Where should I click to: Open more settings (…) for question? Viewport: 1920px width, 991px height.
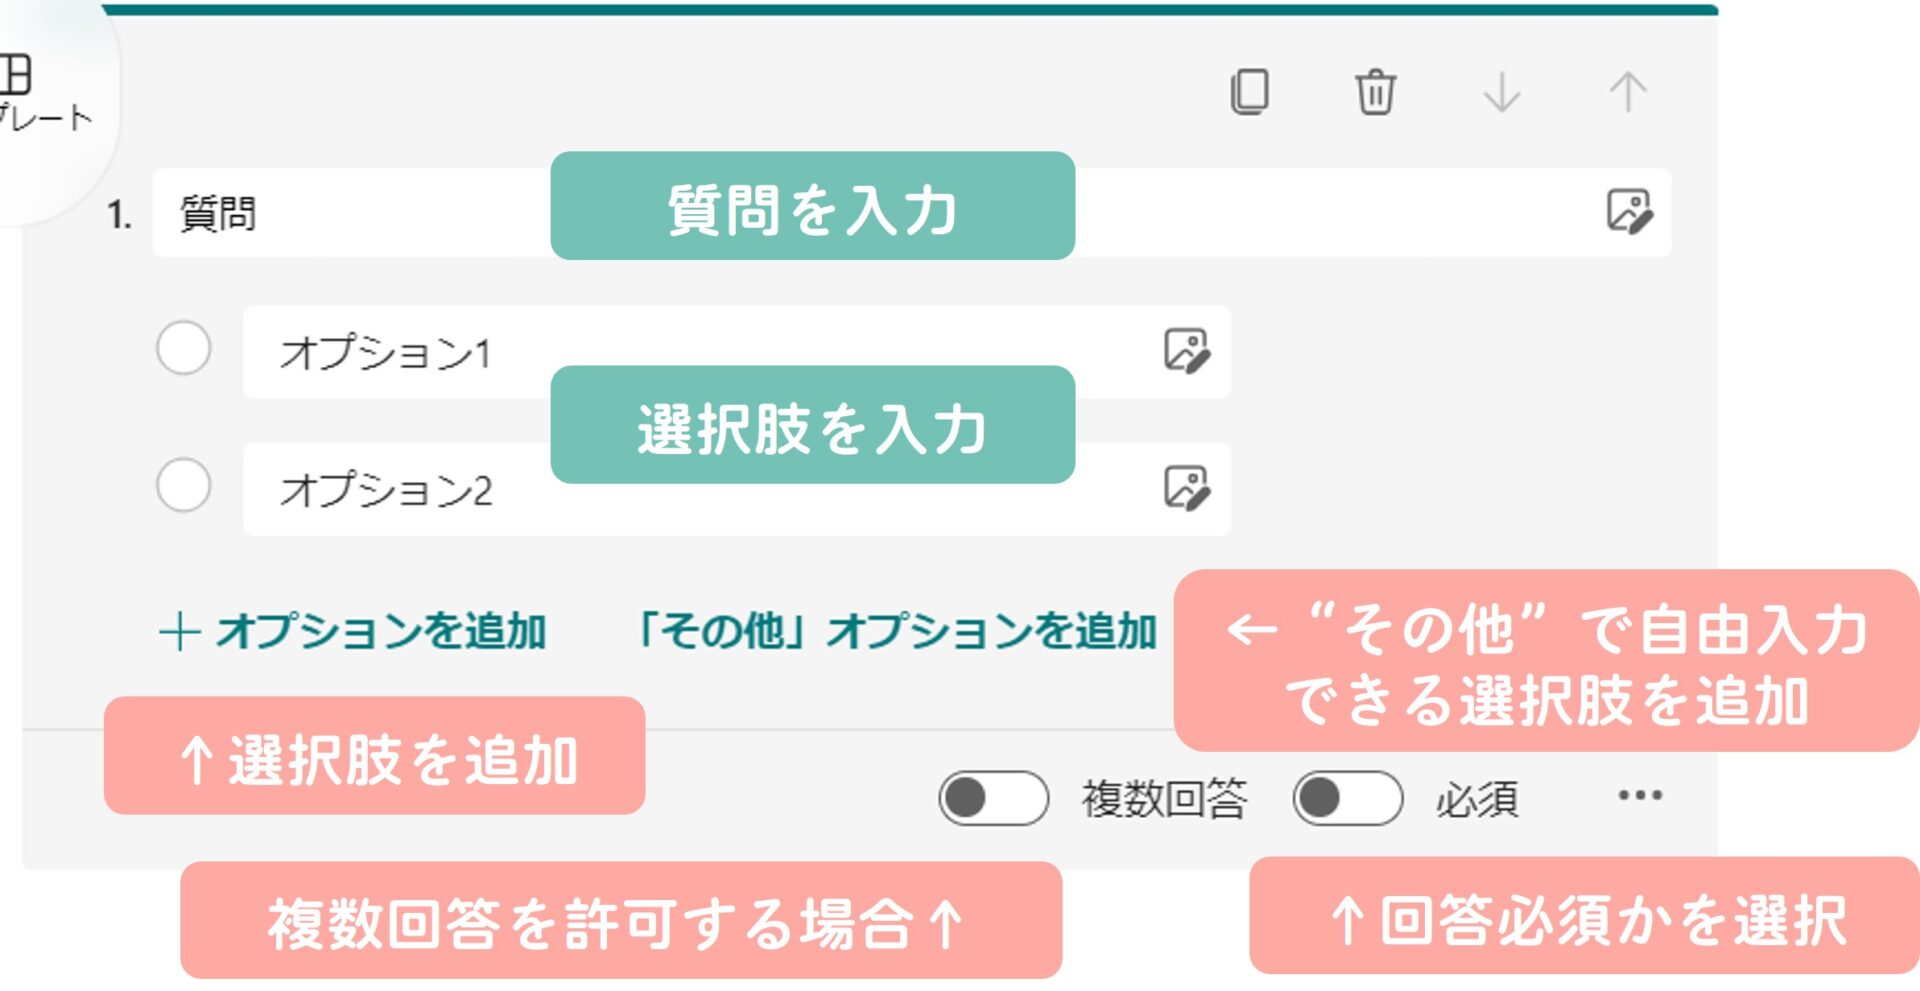point(1640,796)
